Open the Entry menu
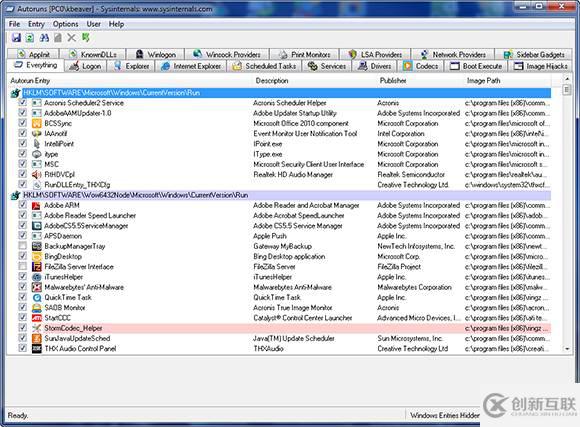Screen dimensions: 580x427 [36, 24]
